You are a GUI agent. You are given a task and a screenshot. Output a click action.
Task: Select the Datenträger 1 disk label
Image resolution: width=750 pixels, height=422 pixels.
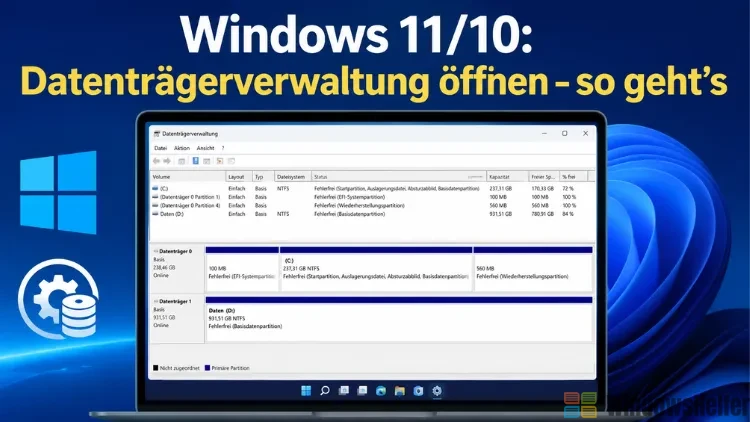176,301
